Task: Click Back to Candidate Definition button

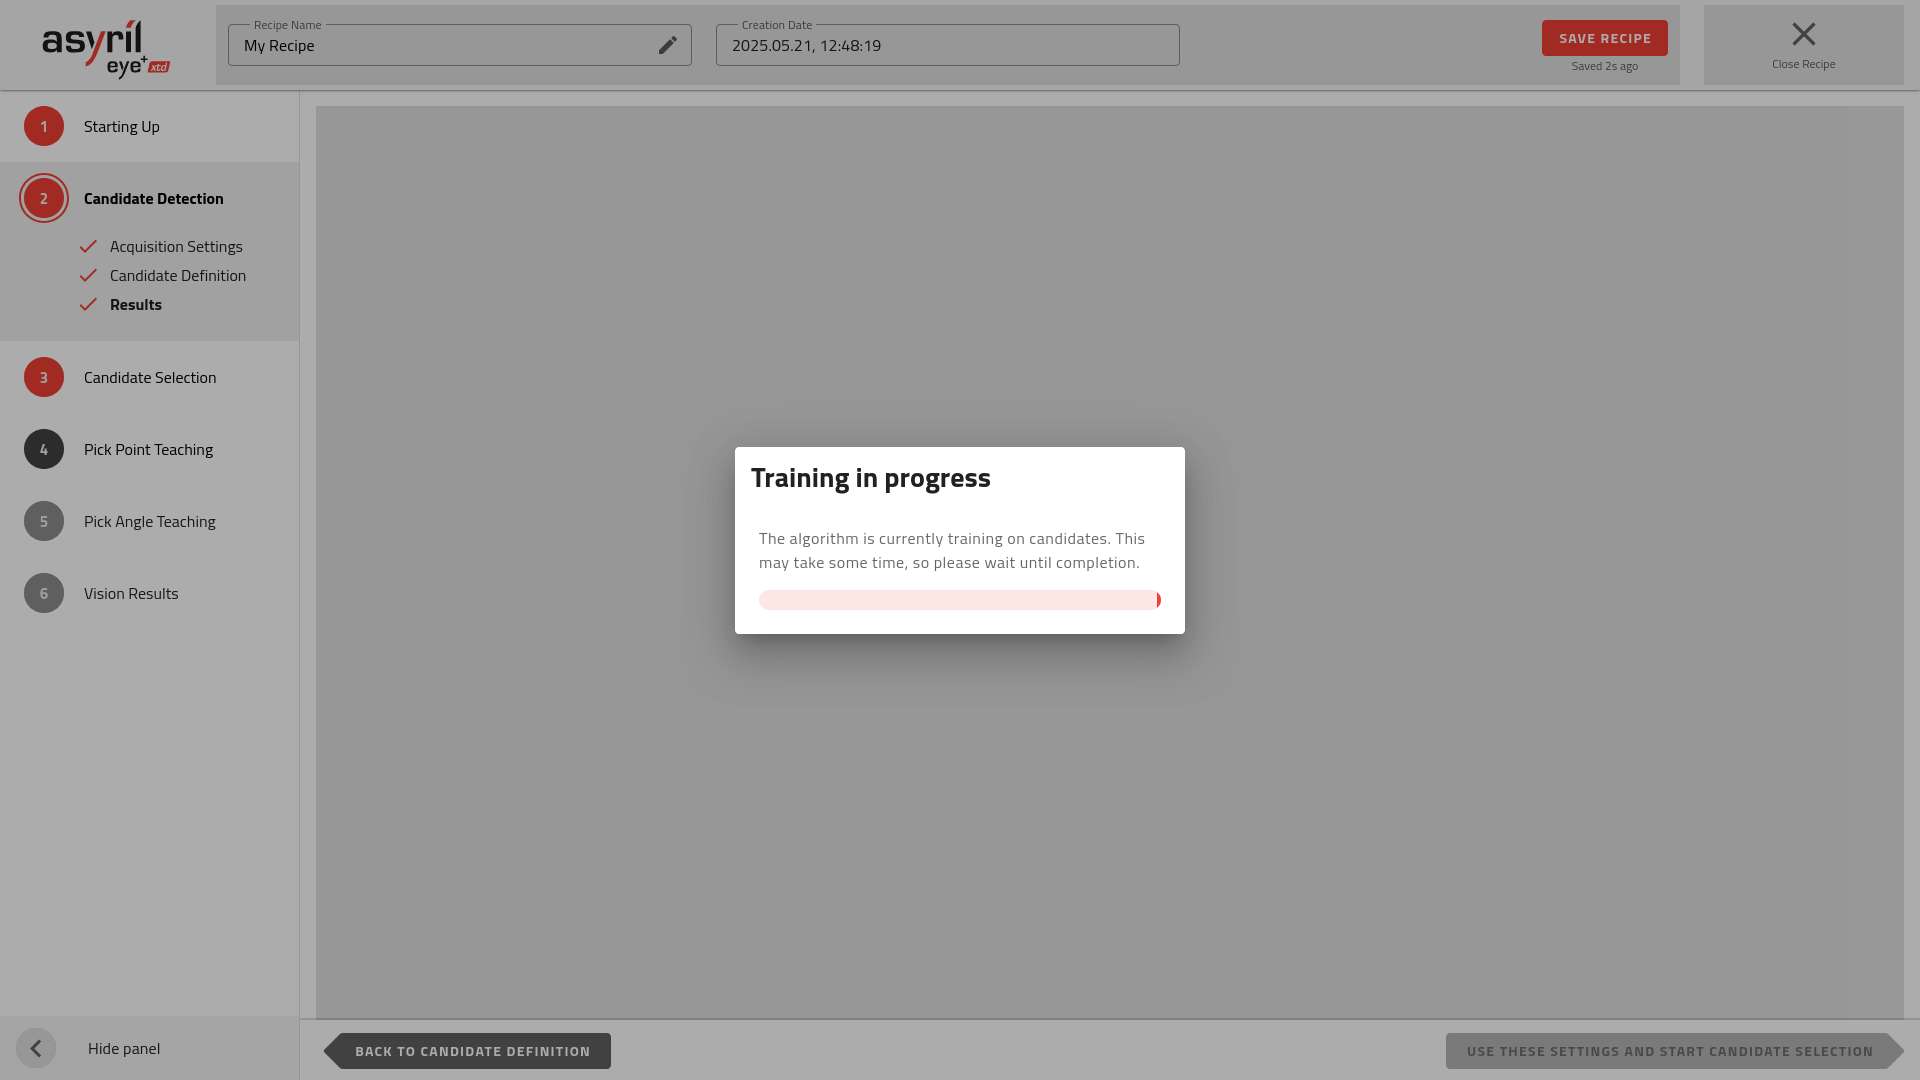Action: [x=467, y=1051]
